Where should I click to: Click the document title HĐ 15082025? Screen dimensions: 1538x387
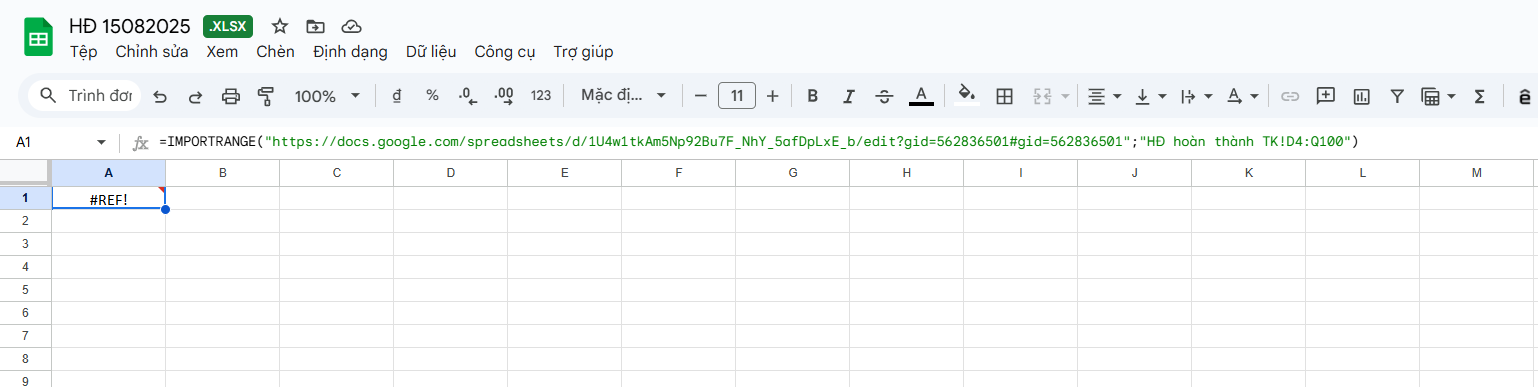pyautogui.click(x=129, y=26)
